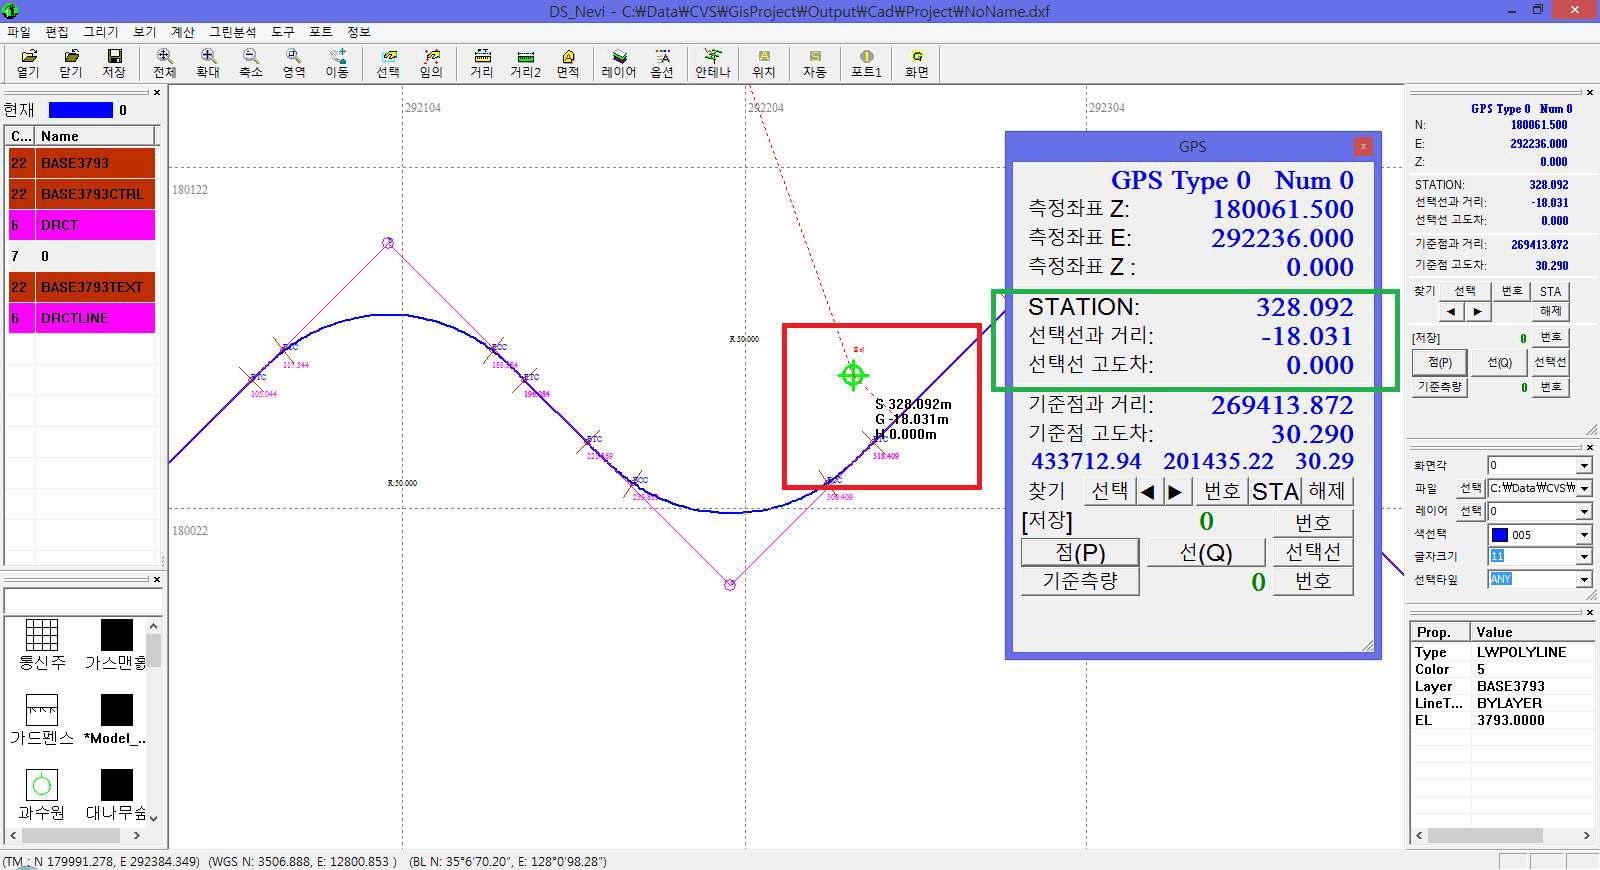Click 선택 button beside 파일 in side panel
The width and height of the screenshot is (1600, 870).
click(1470, 489)
